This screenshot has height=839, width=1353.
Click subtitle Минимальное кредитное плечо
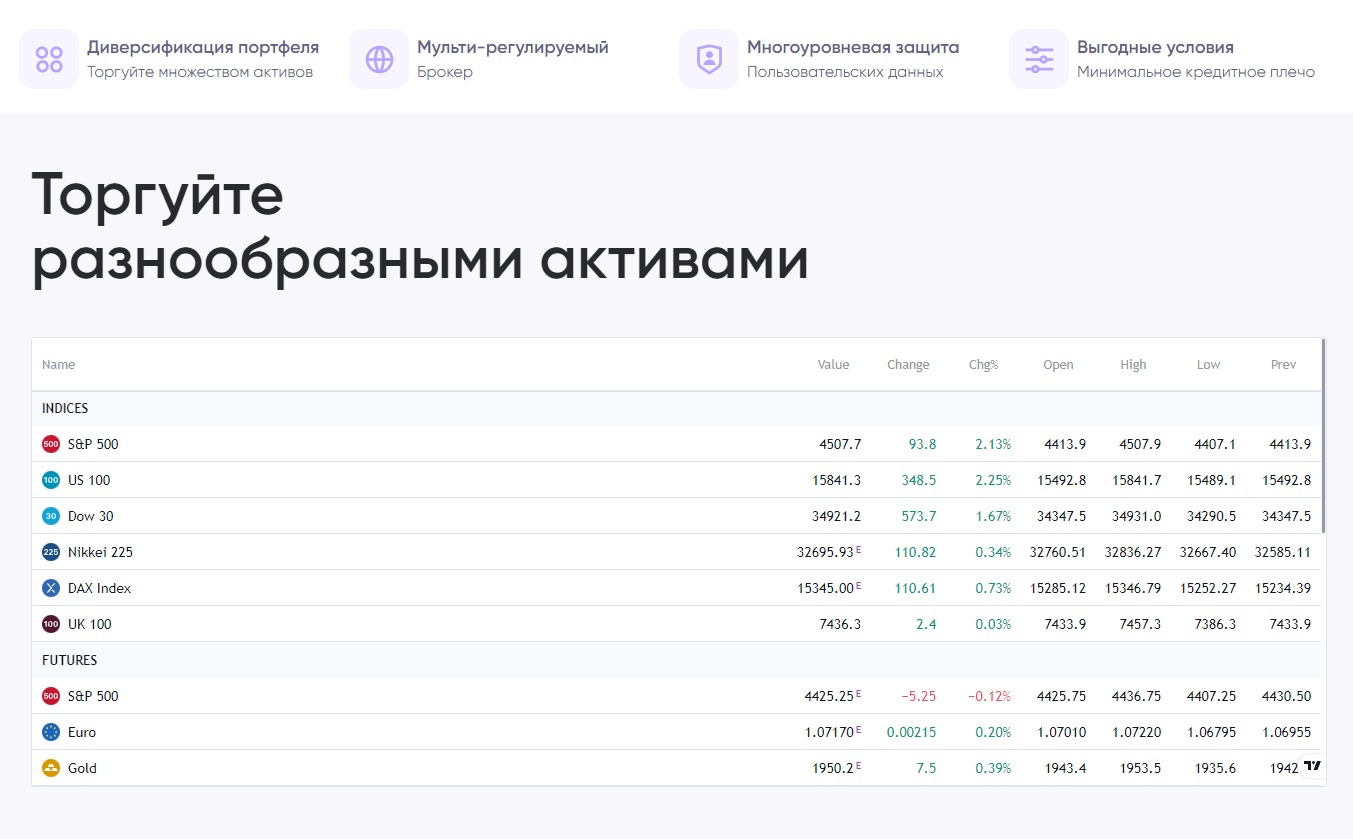click(x=1196, y=72)
